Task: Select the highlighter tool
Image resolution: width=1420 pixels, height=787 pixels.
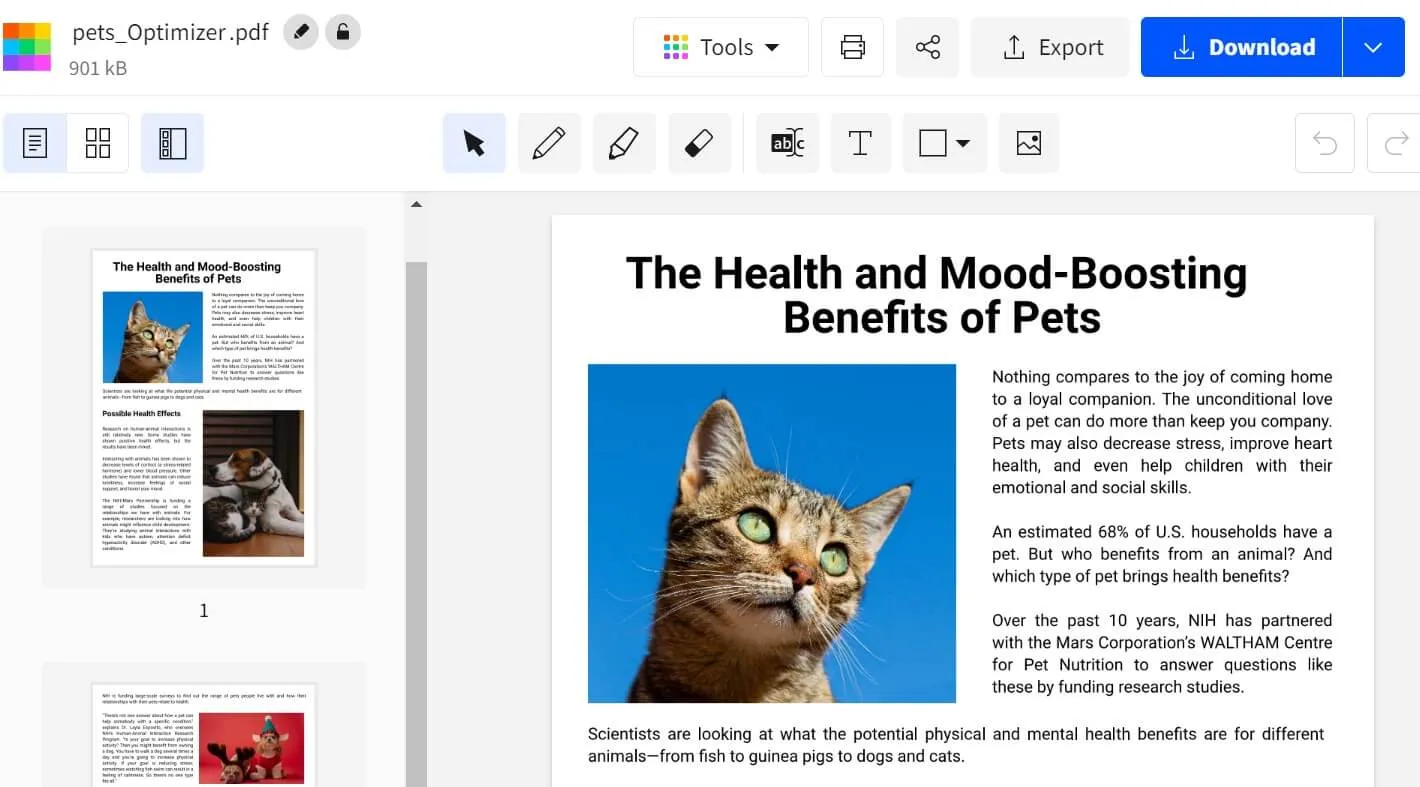Action: (624, 143)
